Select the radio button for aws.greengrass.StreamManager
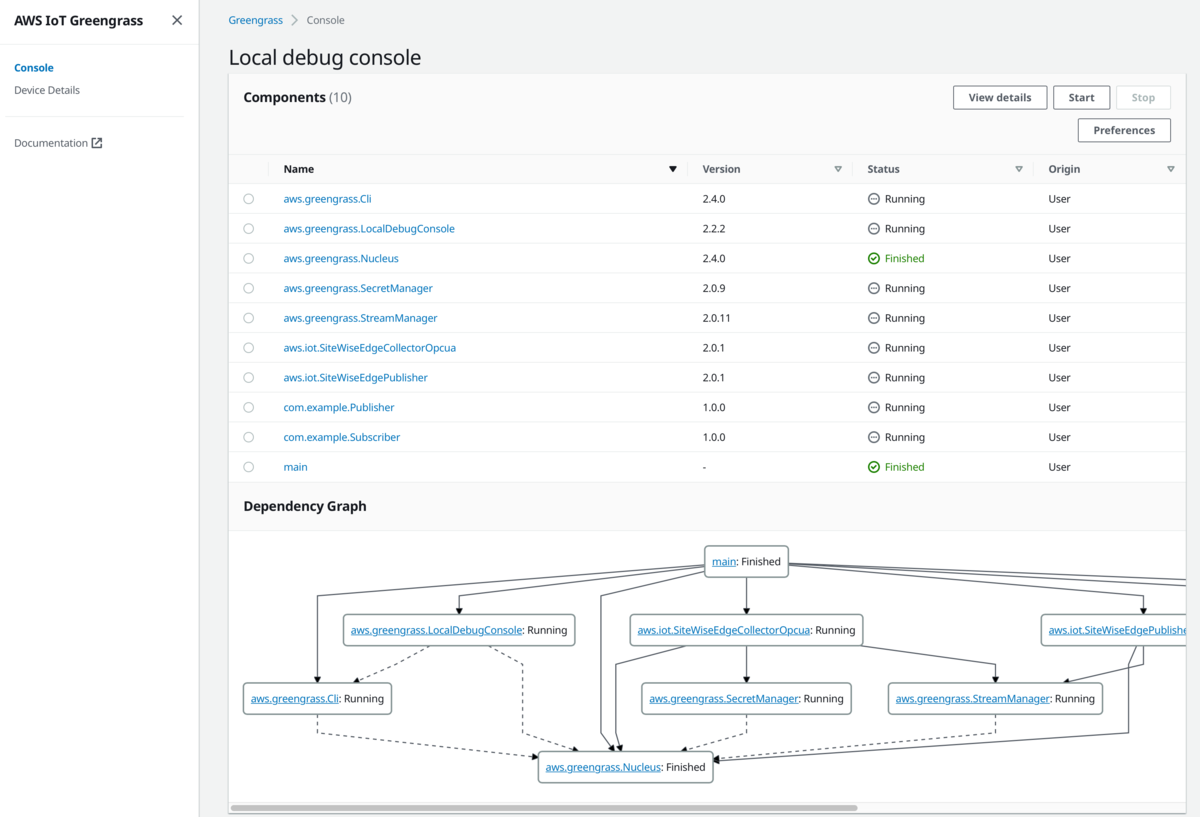1200x817 pixels. tap(249, 318)
